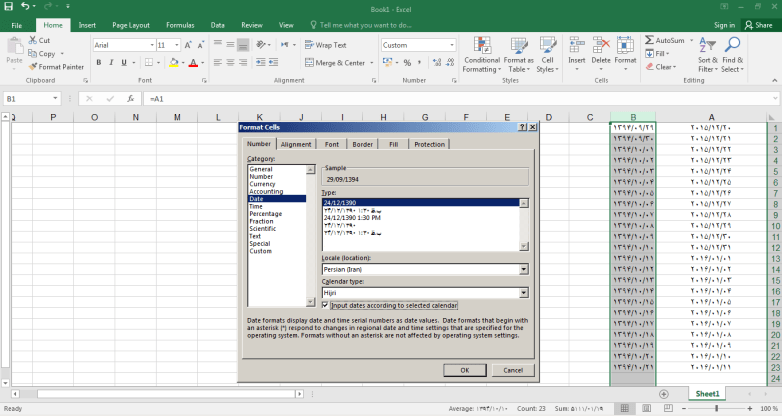
Task: Click the Paste clipboard icon
Action: (14, 46)
